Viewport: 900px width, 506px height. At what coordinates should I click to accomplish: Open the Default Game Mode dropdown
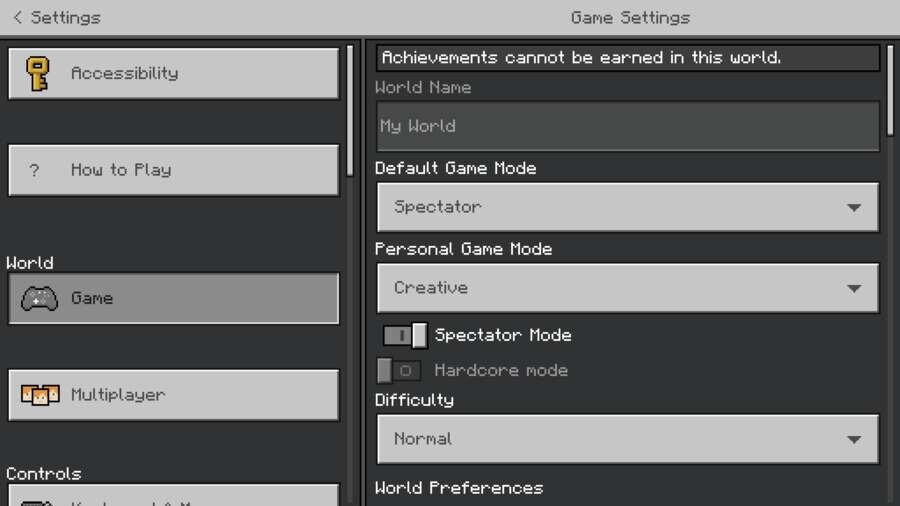627,208
